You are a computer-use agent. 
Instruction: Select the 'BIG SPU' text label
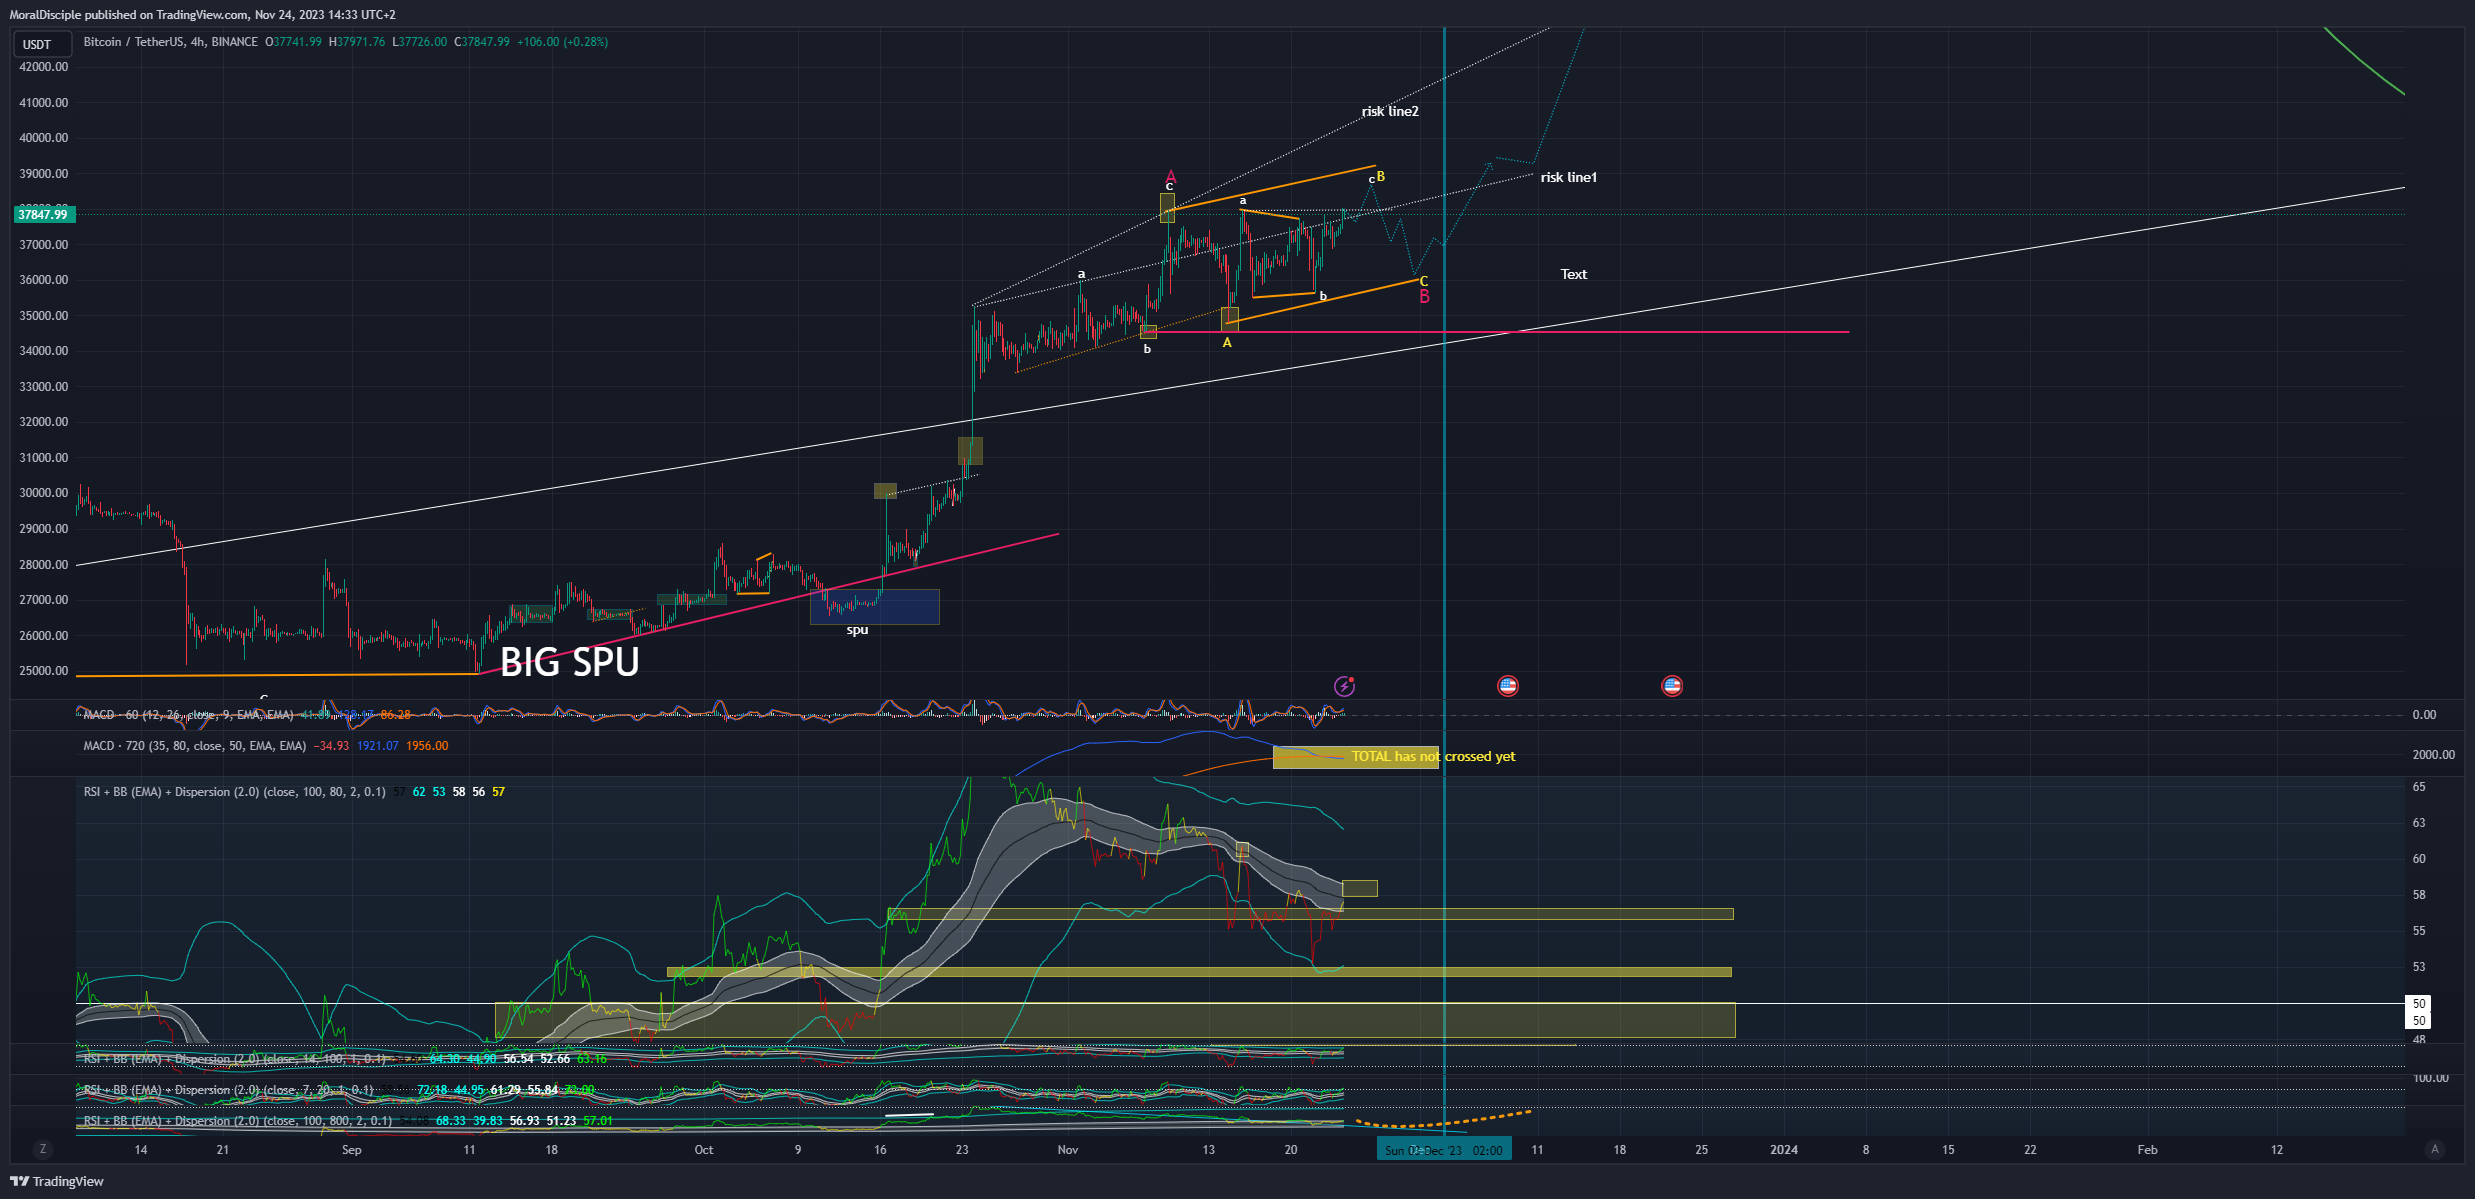coord(569,662)
